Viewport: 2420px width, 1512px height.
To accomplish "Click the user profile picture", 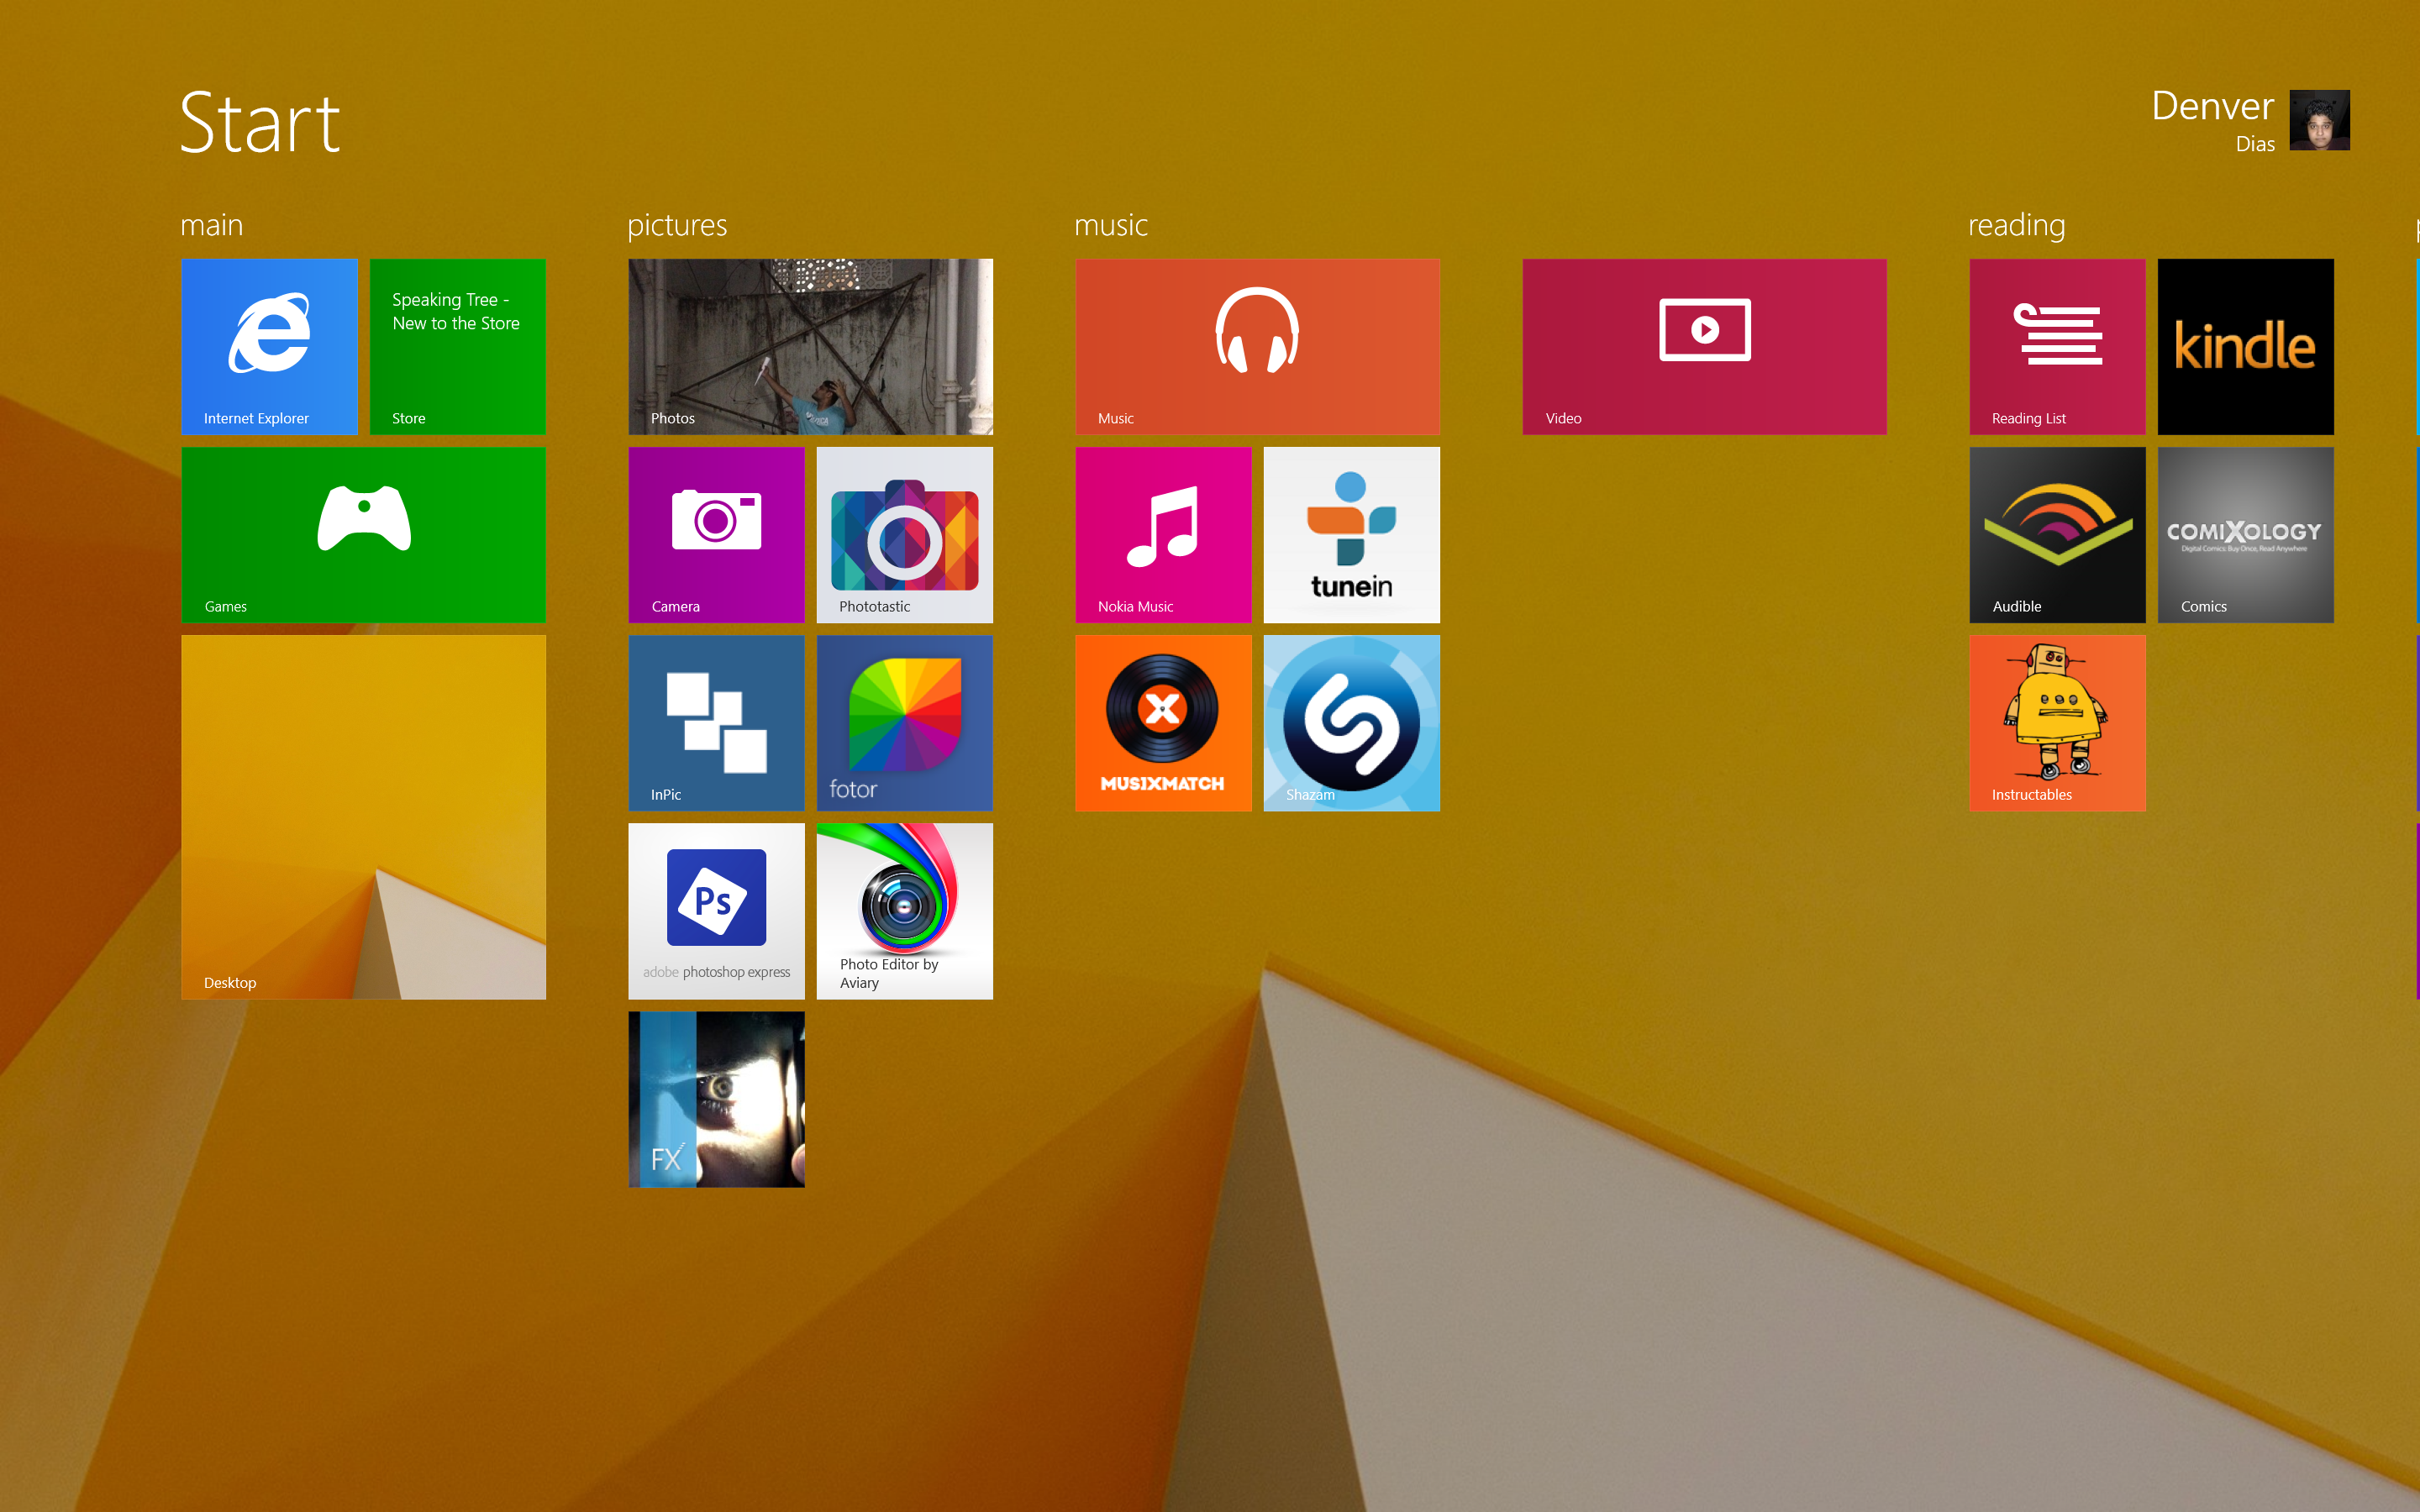I will pyautogui.click(x=2319, y=120).
